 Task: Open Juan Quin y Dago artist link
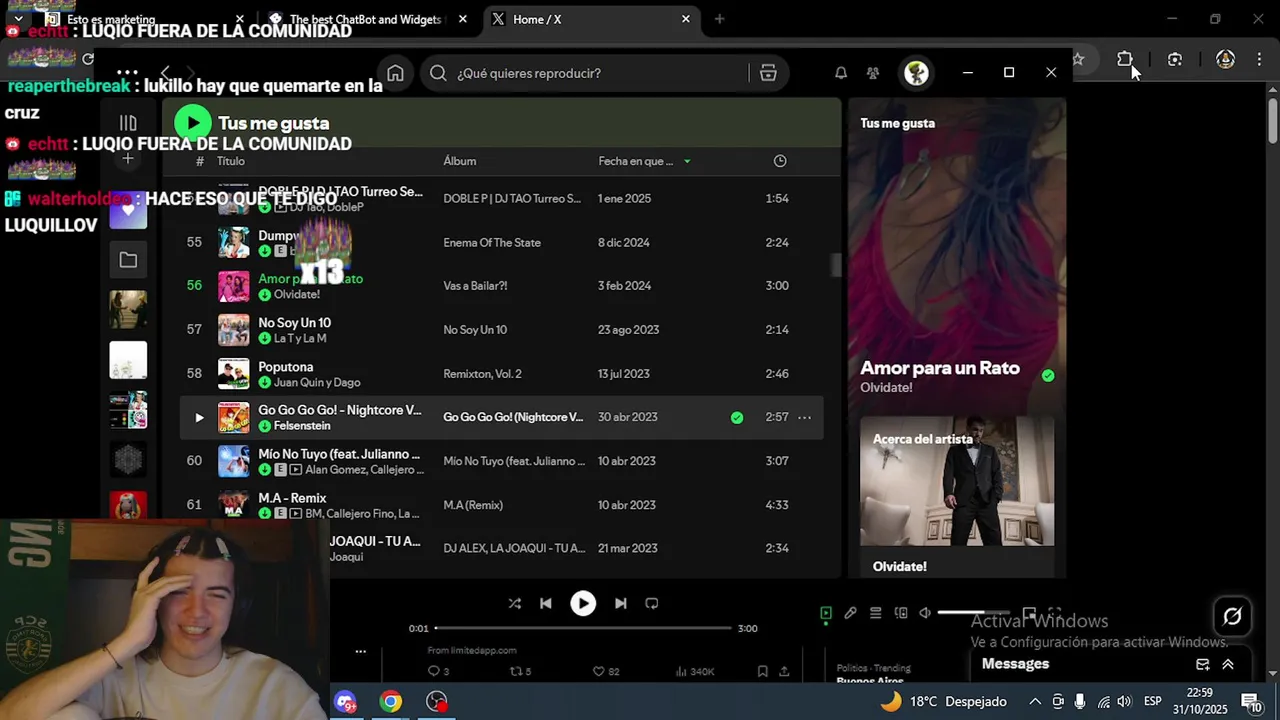(317, 383)
